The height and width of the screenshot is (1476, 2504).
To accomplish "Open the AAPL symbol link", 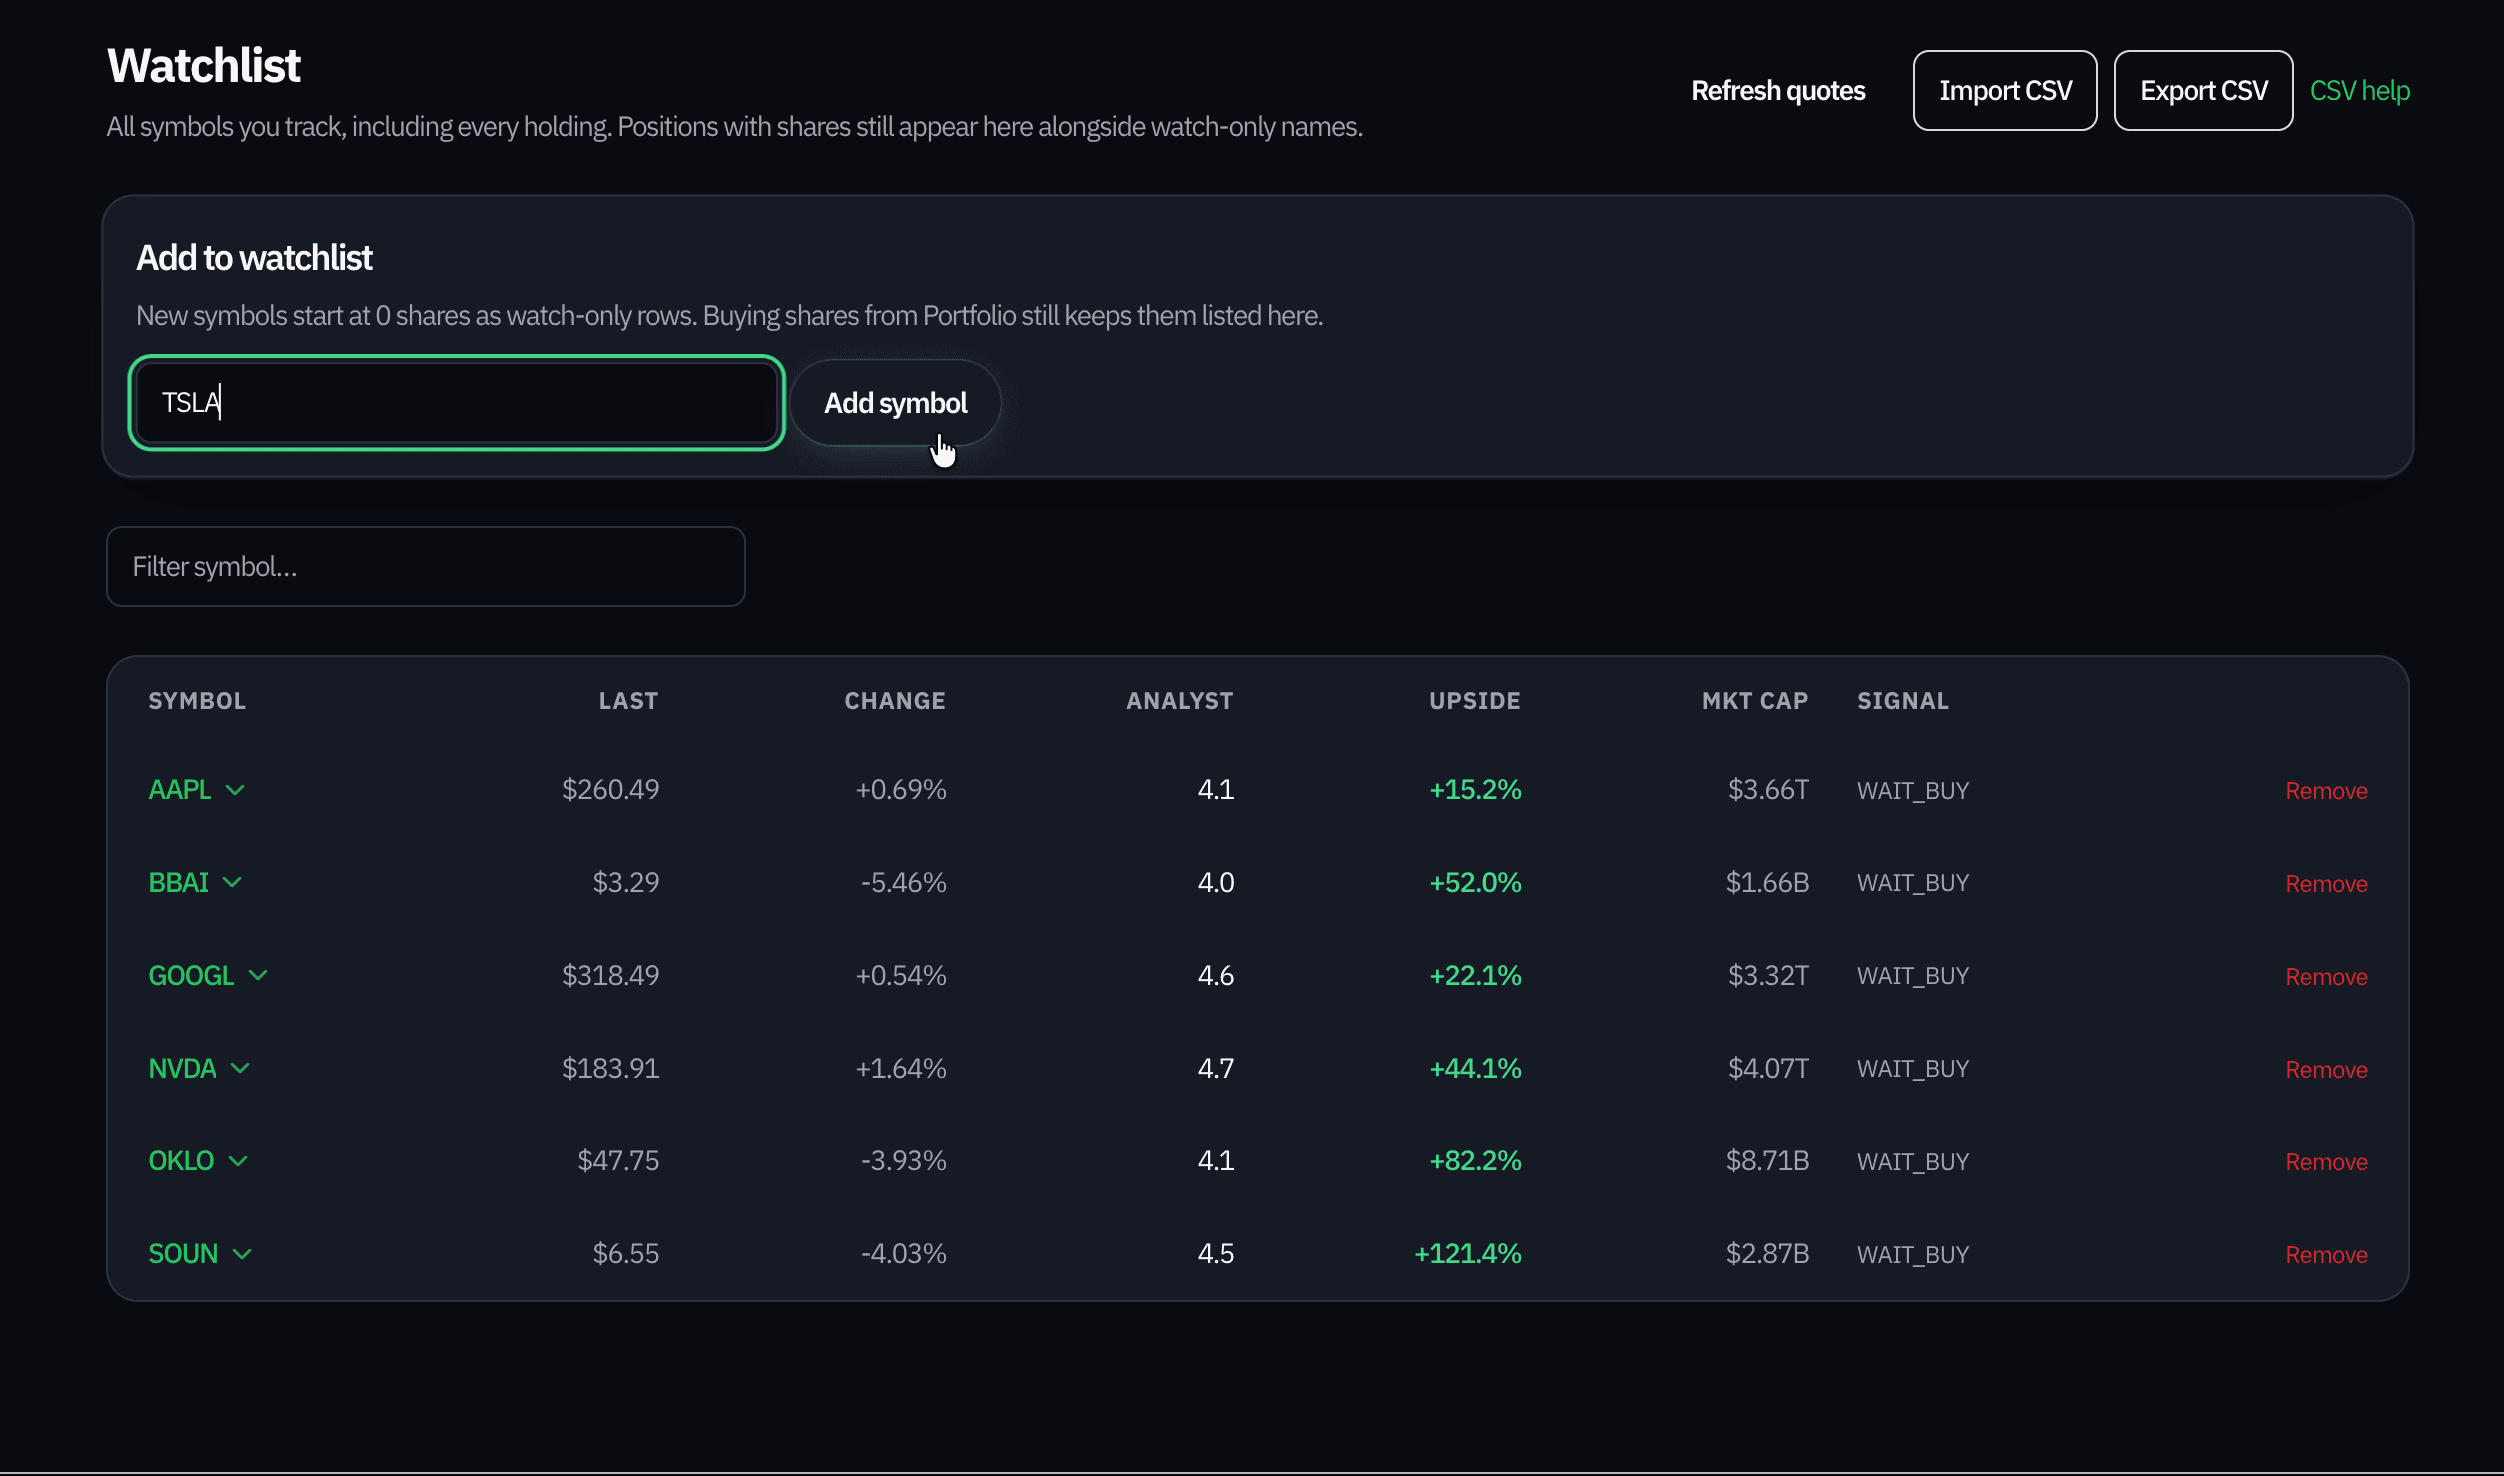I will click(180, 790).
